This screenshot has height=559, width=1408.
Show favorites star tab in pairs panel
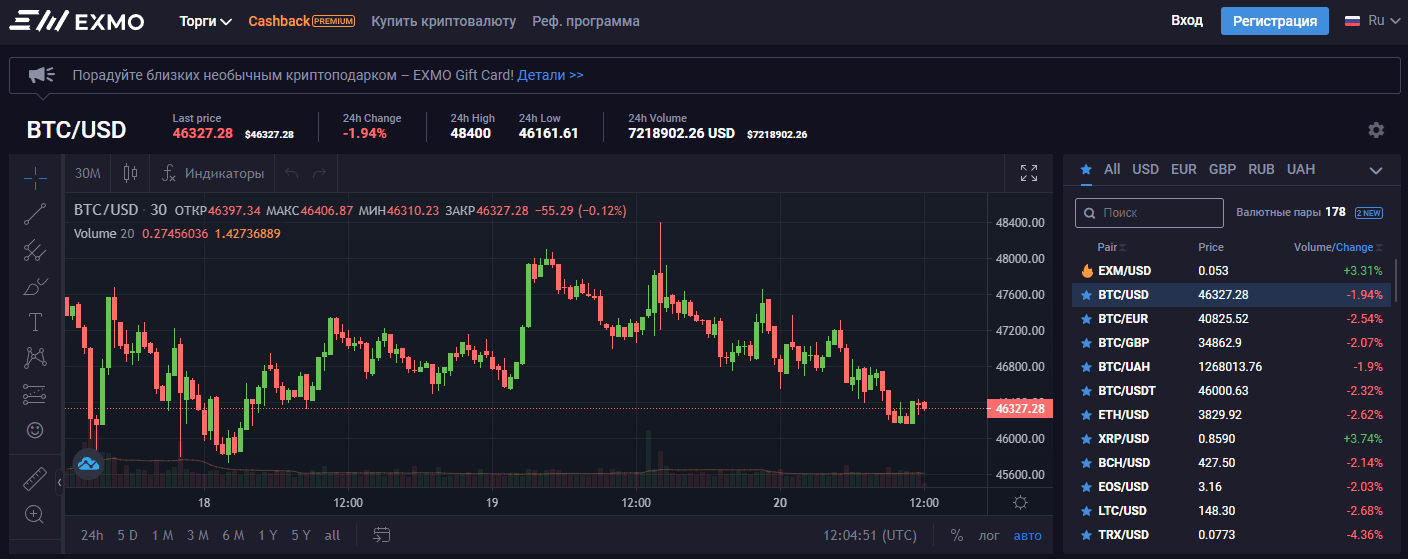click(x=1086, y=170)
